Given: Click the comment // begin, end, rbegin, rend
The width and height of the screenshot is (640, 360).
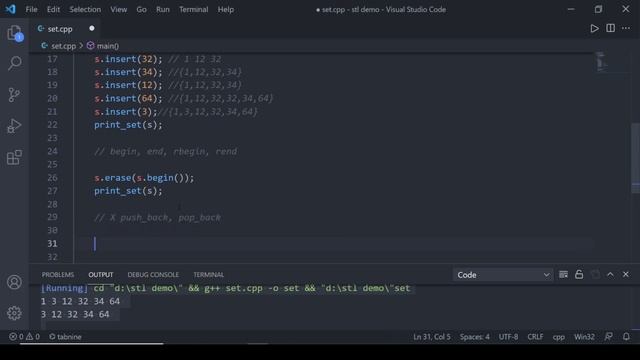Looking at the screenshot, I should coord(165,151).
